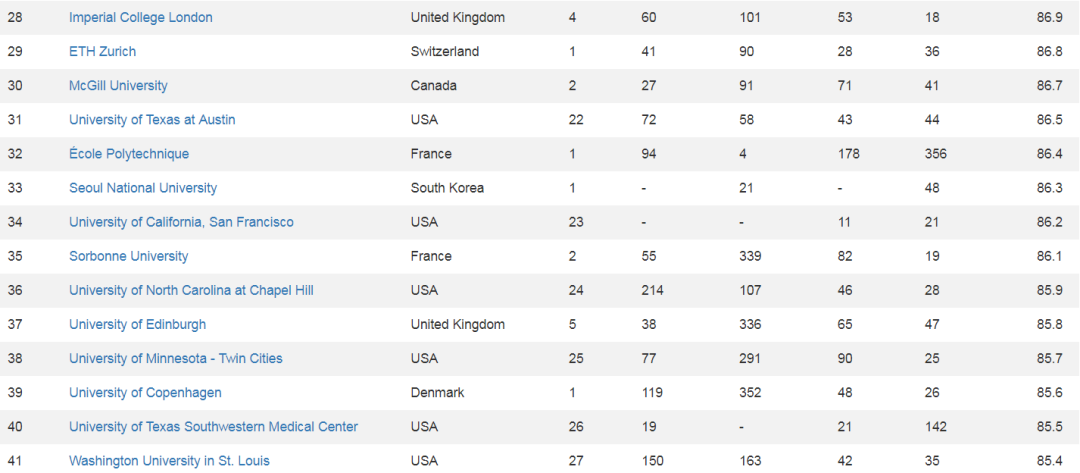Select the University of Copenhagen link
This screenshot has height=473, width=1080.
tap(145, 393)
